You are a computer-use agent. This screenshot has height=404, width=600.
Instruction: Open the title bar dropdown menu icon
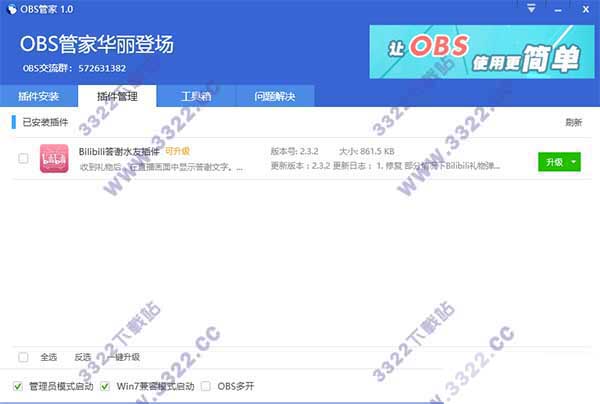tap(531, 8)
